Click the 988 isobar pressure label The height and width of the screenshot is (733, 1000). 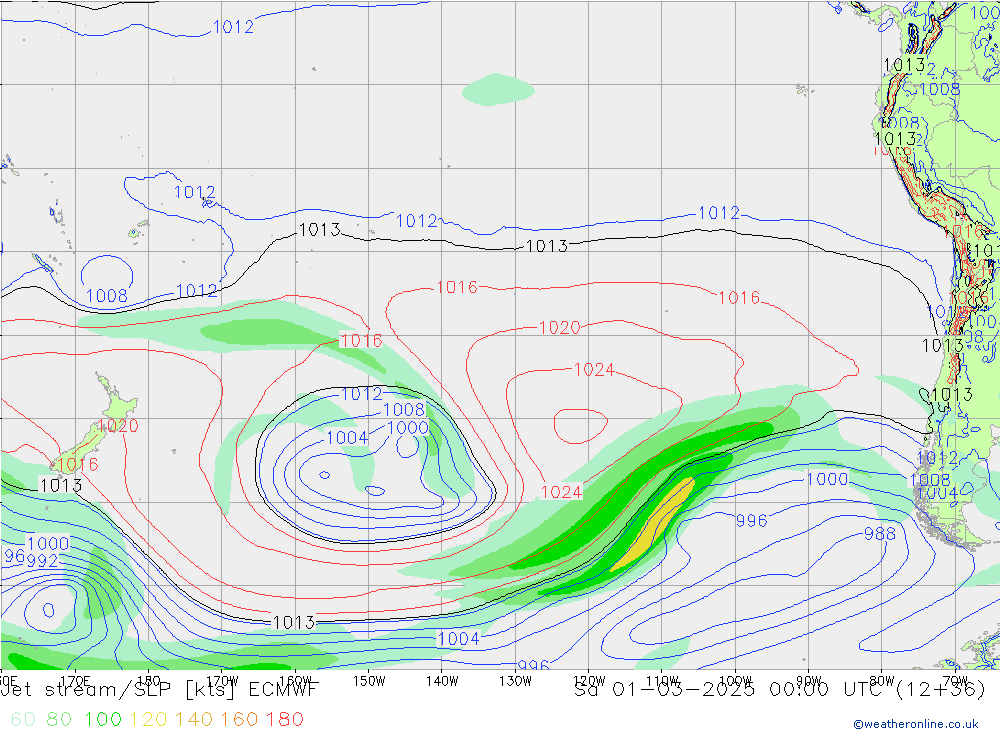tap(879, 533)
